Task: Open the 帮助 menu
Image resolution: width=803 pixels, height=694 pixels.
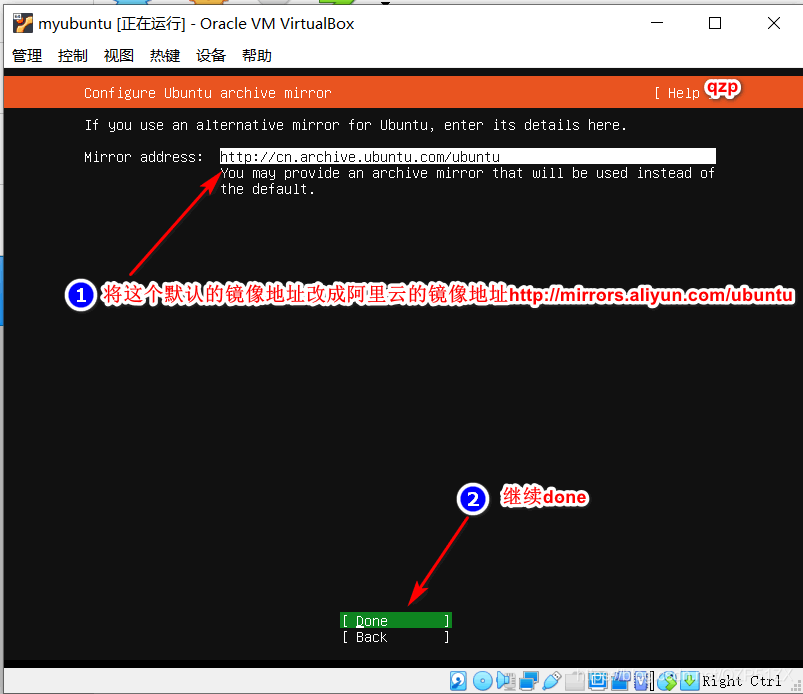Action: [257, 55]
